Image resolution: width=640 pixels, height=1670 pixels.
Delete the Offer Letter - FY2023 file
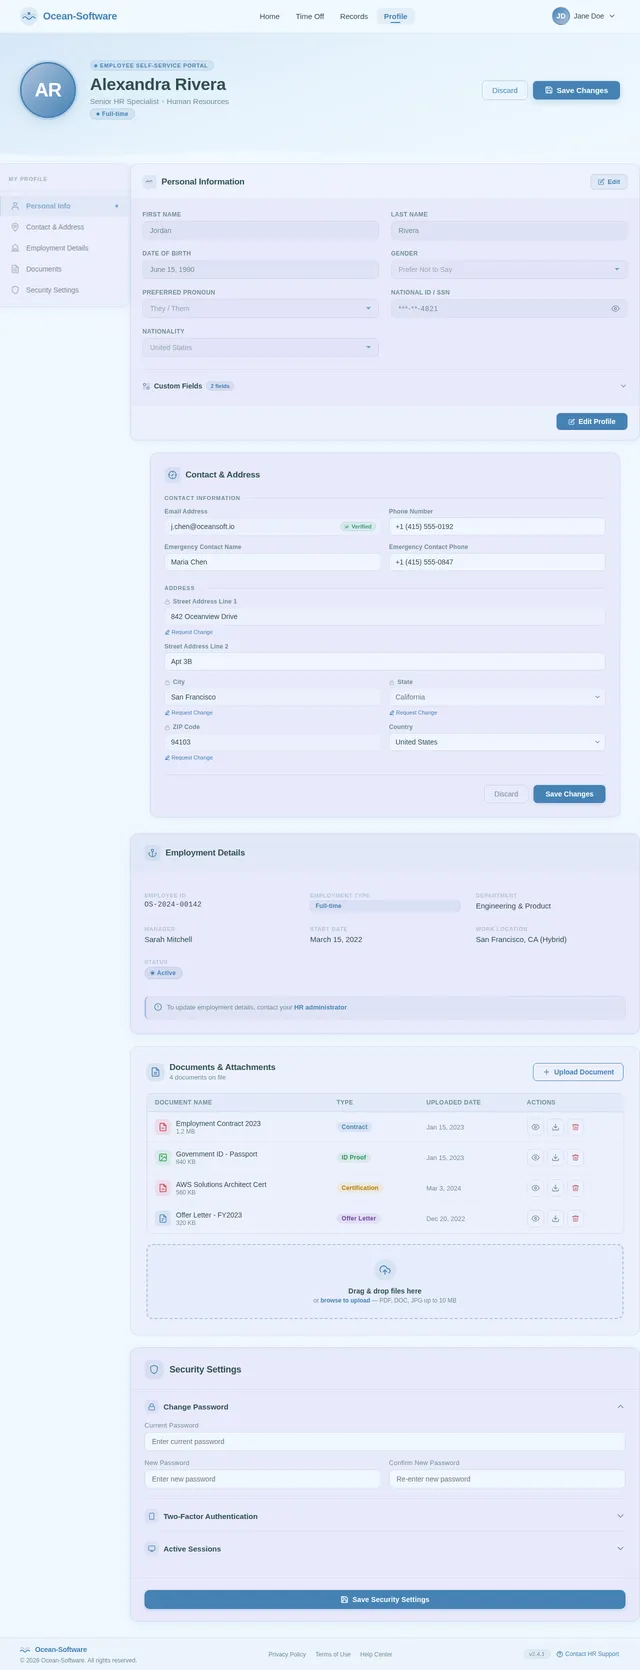575,1219
